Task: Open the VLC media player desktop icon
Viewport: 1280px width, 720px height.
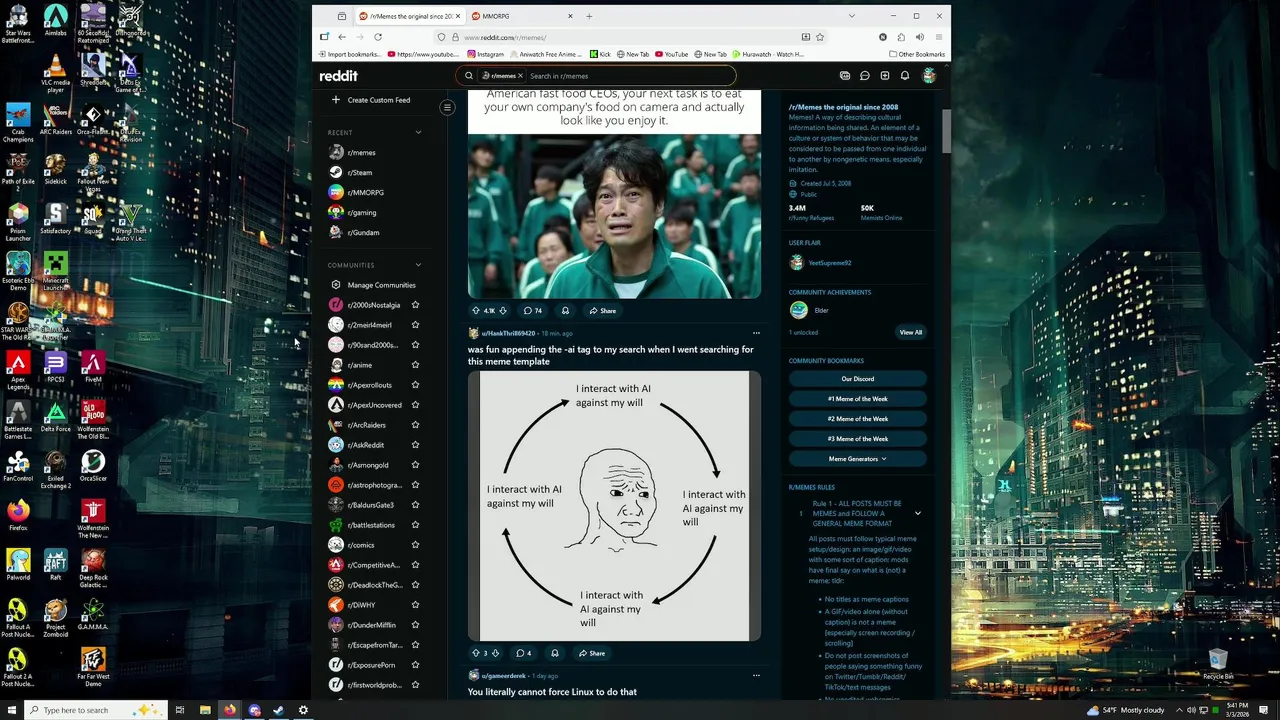Action: pyautogui.click(x=55, y=73)
